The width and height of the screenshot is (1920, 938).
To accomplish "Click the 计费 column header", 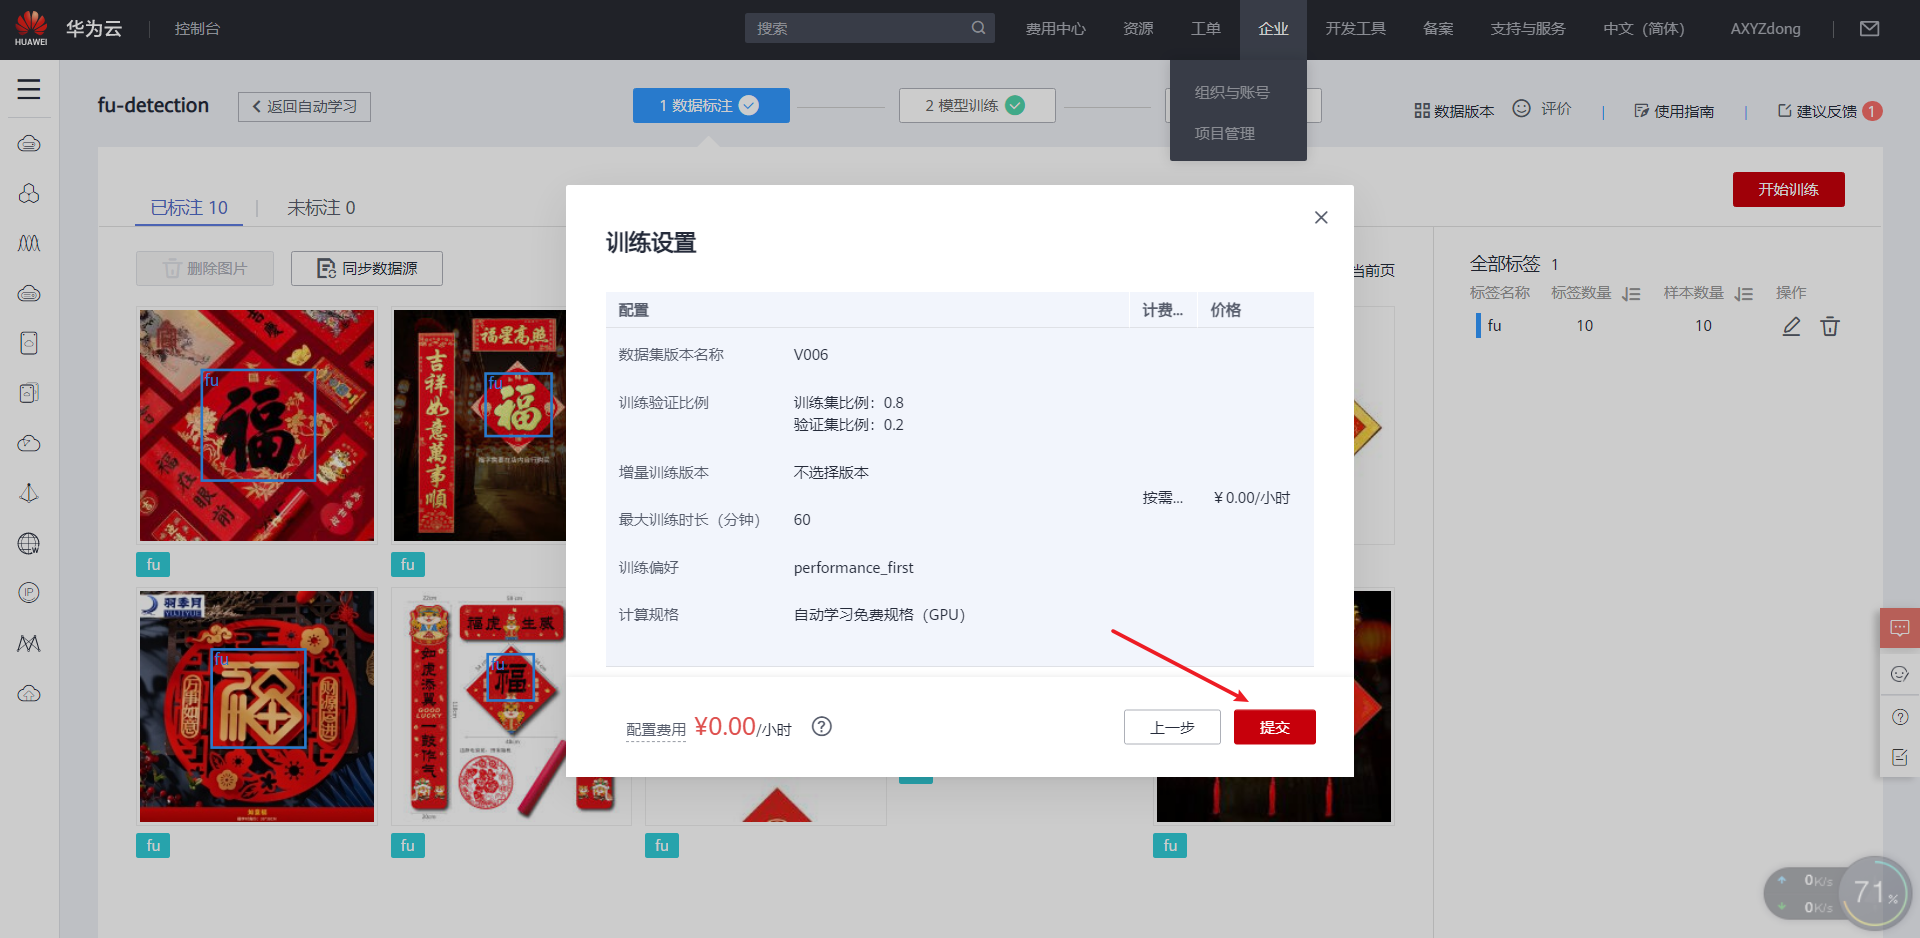I will (x=1162, y=310).
